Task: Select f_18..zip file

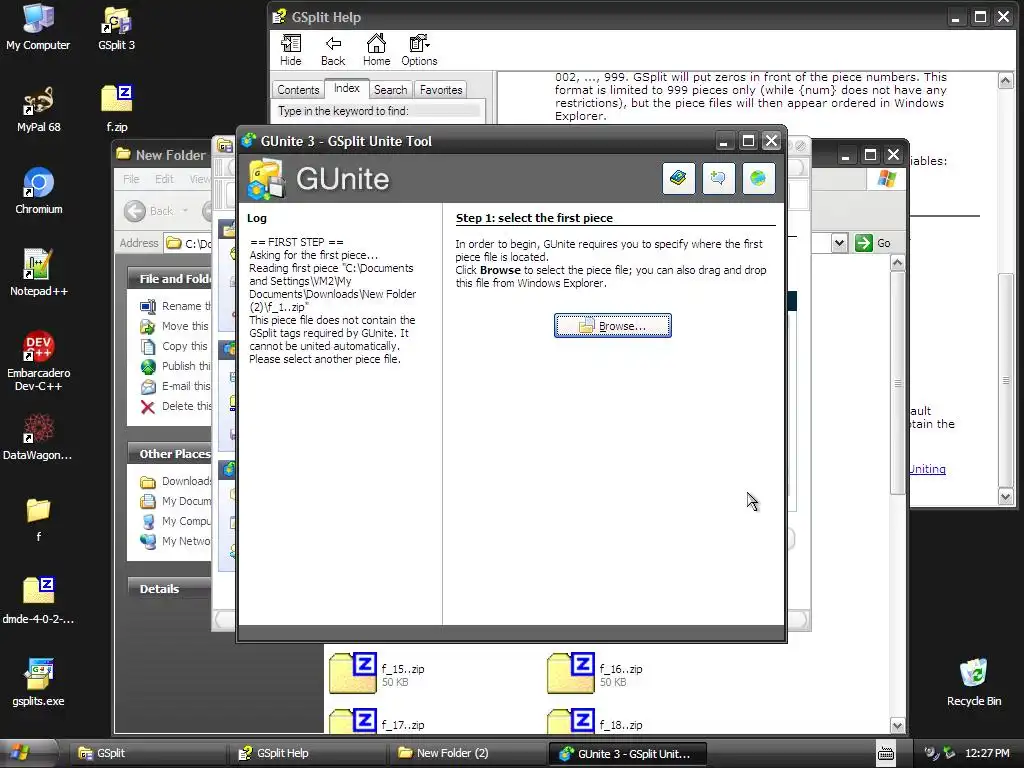Action: coord(596,721)
